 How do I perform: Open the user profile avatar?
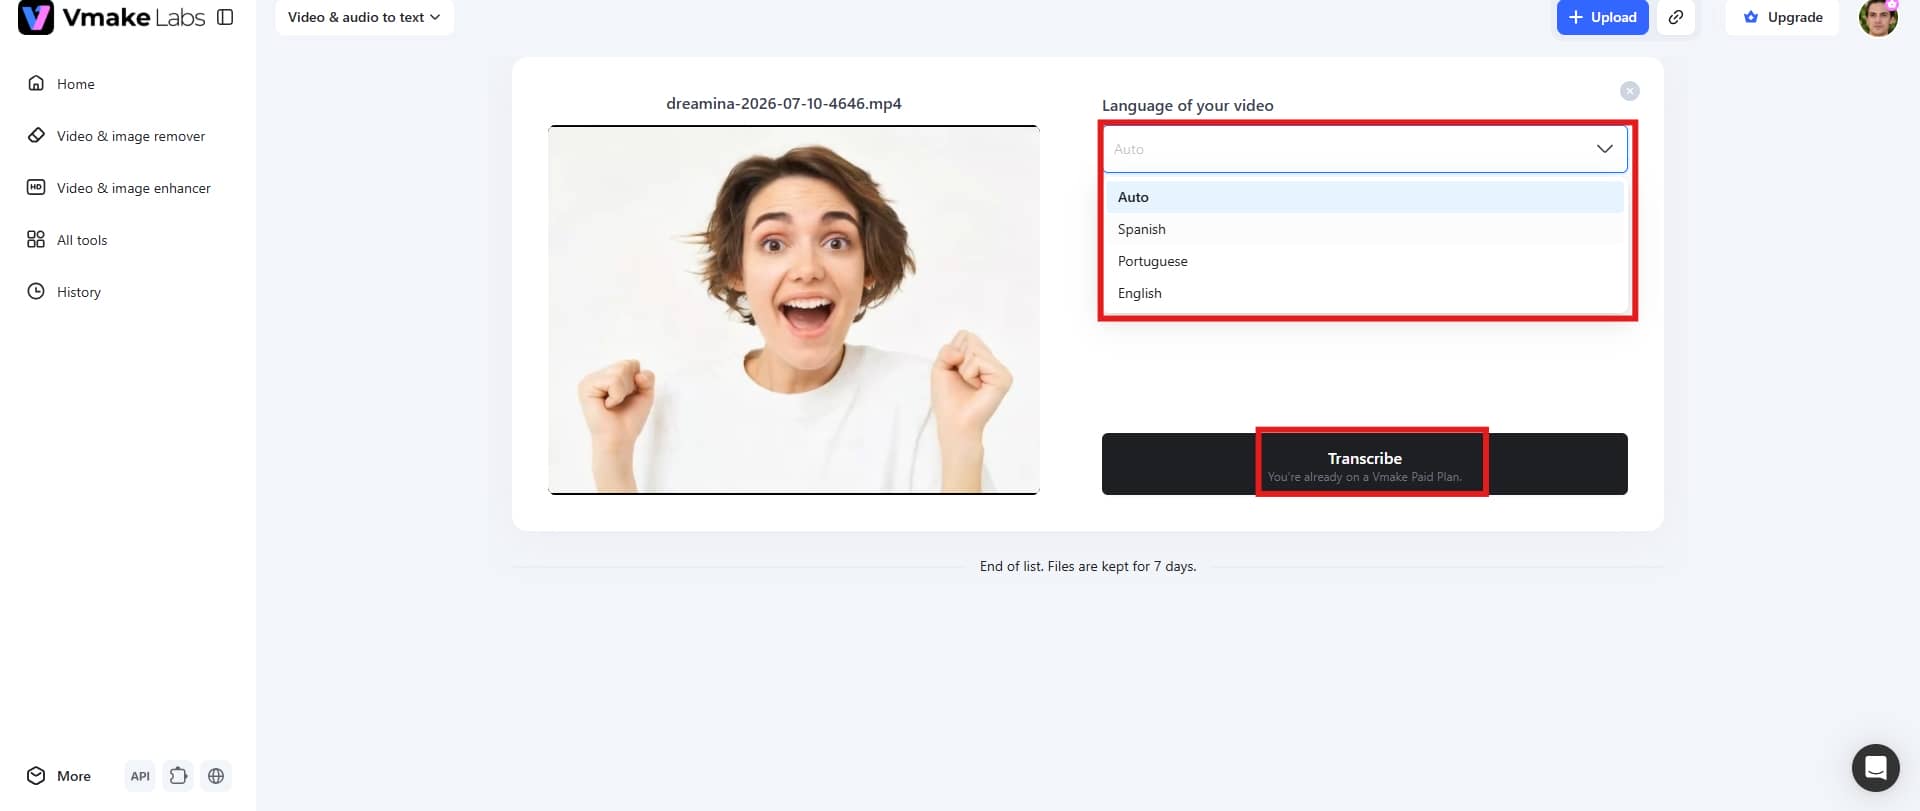point(1878,17)
